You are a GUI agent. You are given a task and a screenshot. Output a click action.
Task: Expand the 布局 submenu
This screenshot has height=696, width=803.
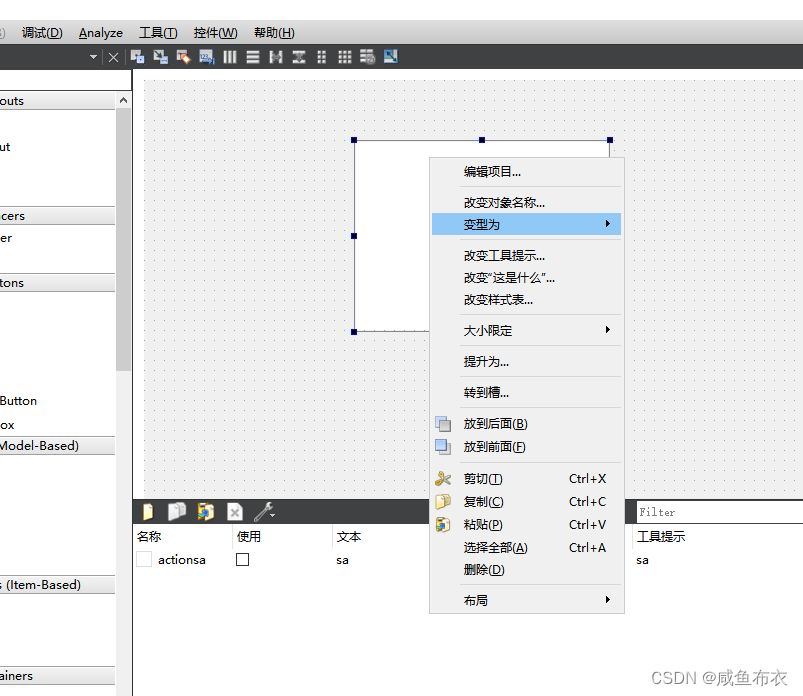click(526, 600)
